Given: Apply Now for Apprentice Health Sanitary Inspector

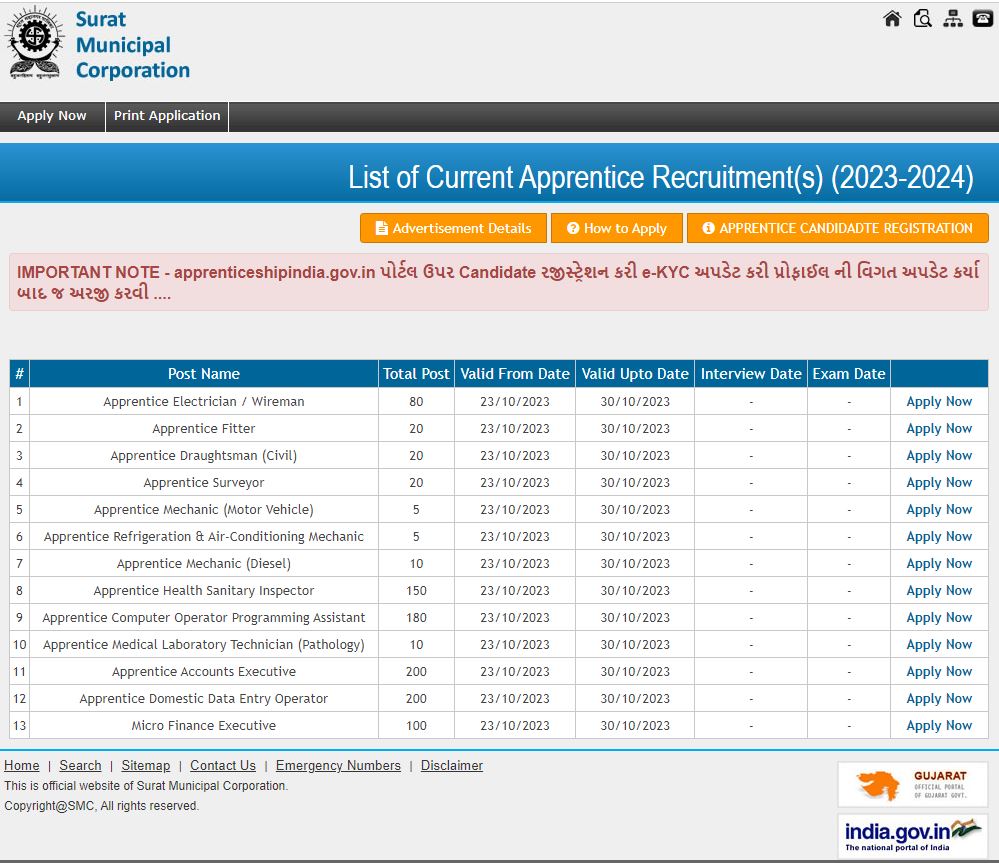Looking at the screenshot, I should tap(939, 591).
